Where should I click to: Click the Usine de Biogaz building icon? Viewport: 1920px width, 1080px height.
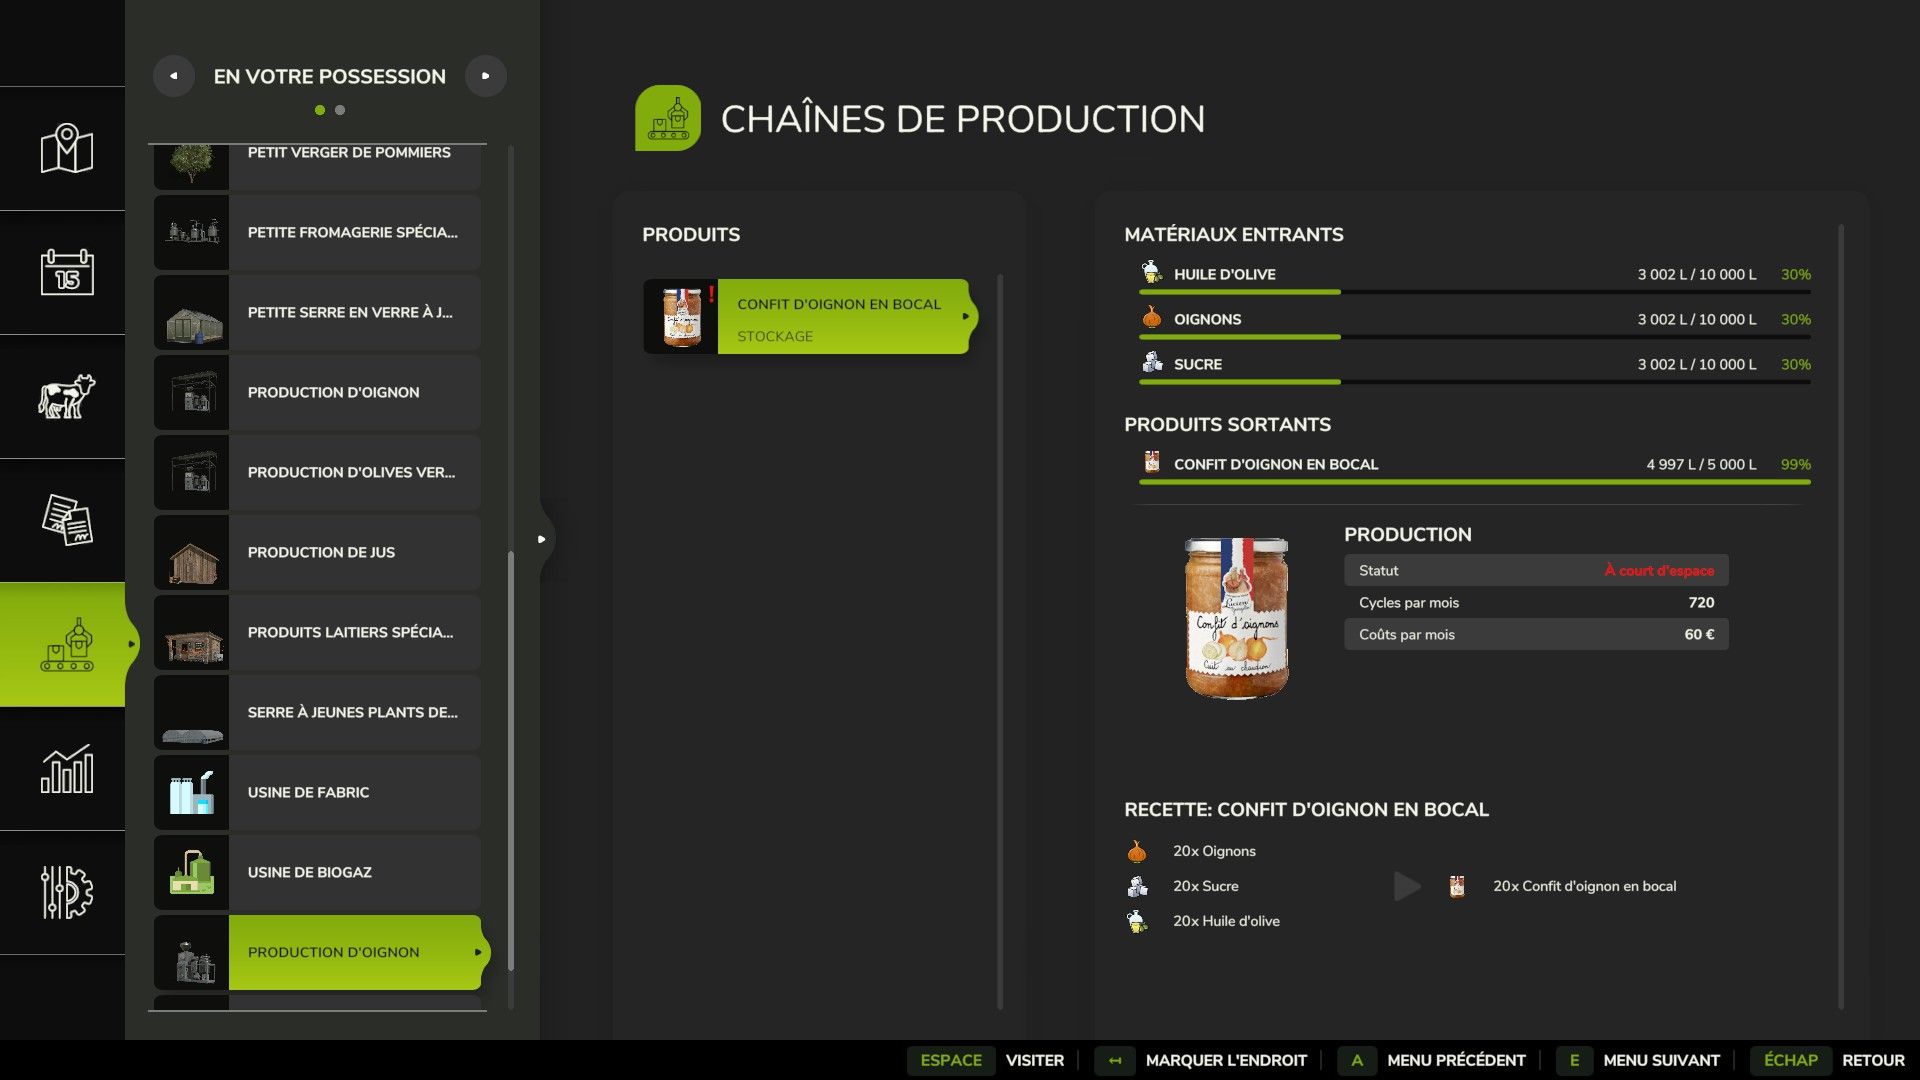(192, 872)
